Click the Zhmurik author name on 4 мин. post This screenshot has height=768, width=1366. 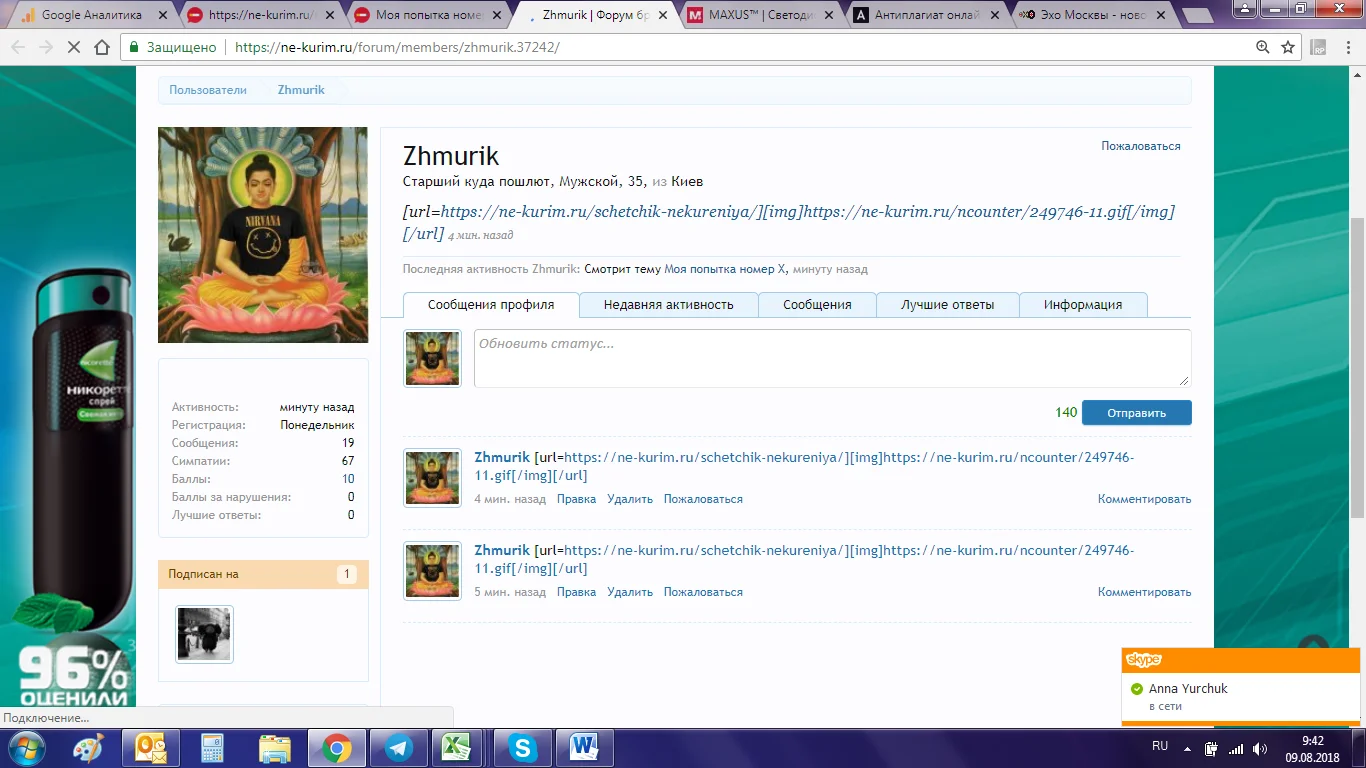[x=502, y=458]
